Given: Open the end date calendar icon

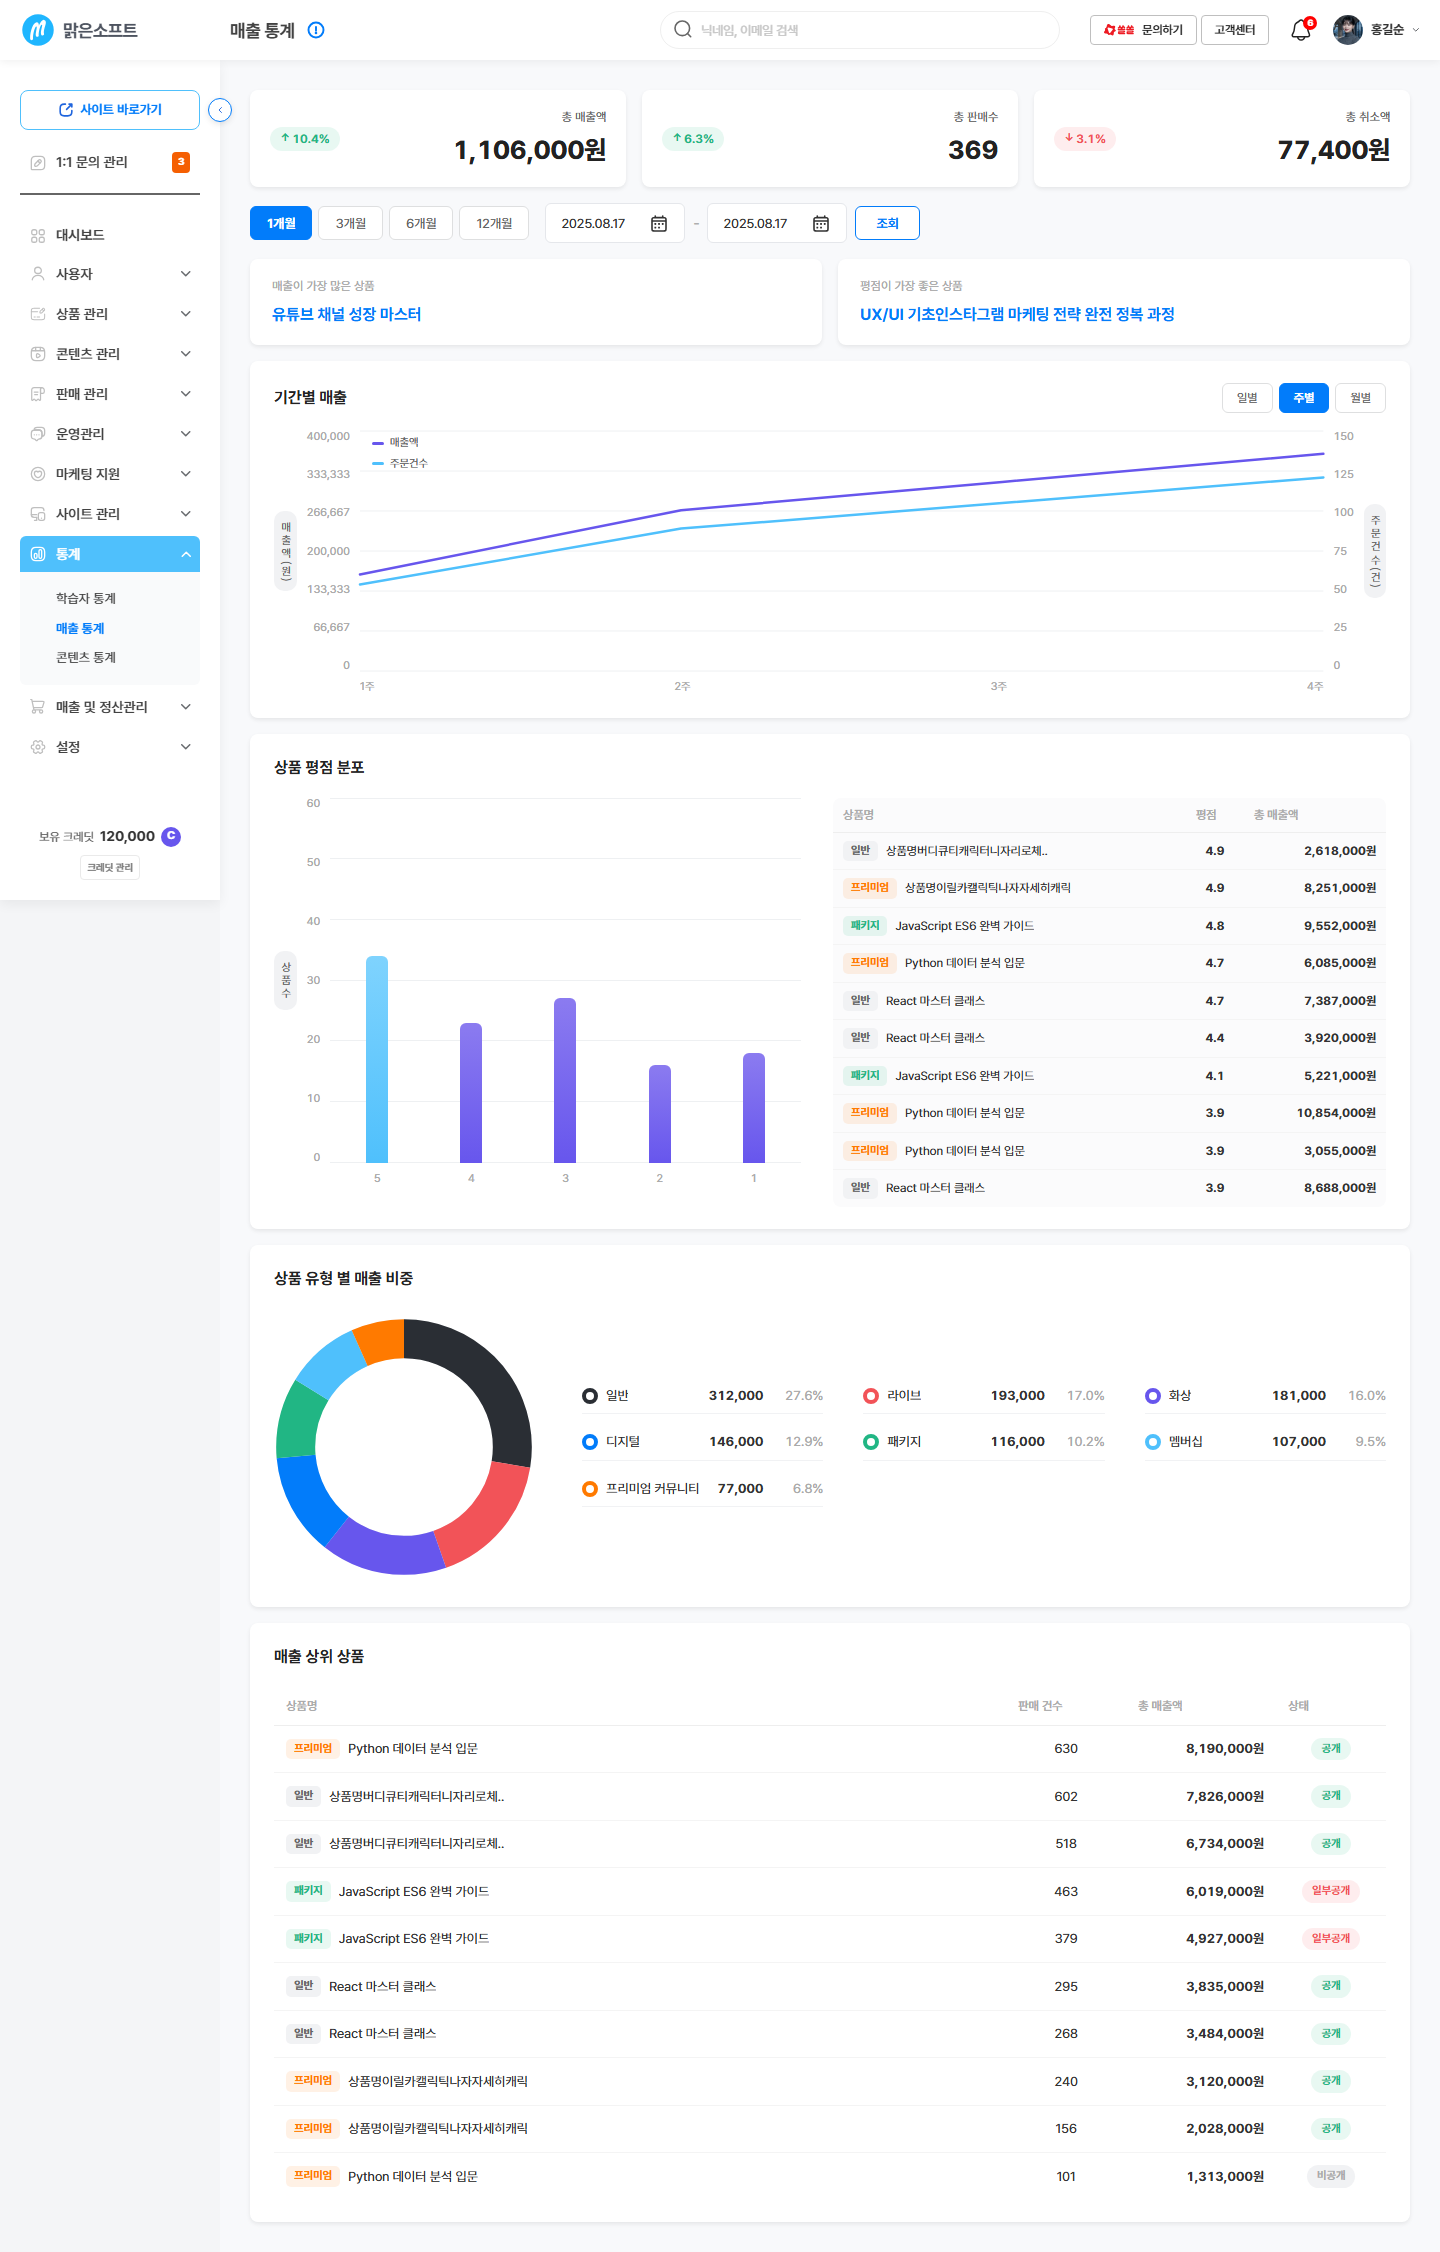Looking at the screenshot, I should pos(821,224).
